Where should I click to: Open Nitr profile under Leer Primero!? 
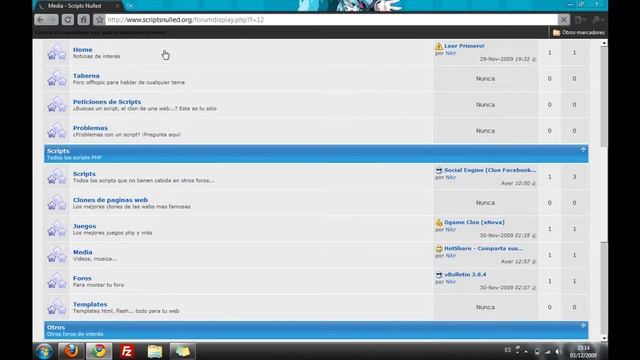click(x=451, y=53)
